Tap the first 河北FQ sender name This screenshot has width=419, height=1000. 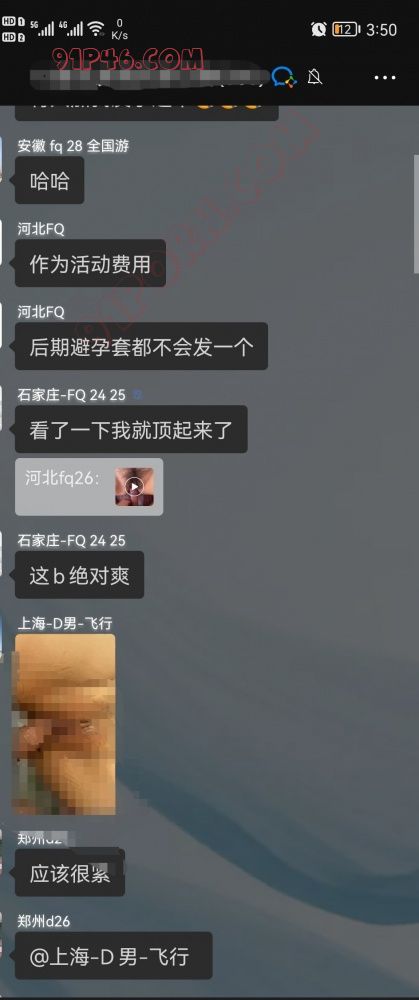(x=40, y=229)
